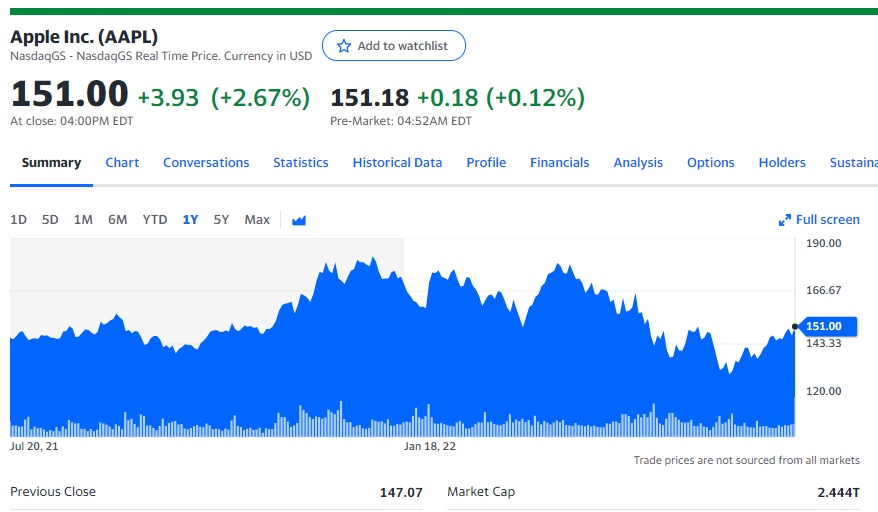
Task: Click the Previous Close label
Action: tap(53, 491)
